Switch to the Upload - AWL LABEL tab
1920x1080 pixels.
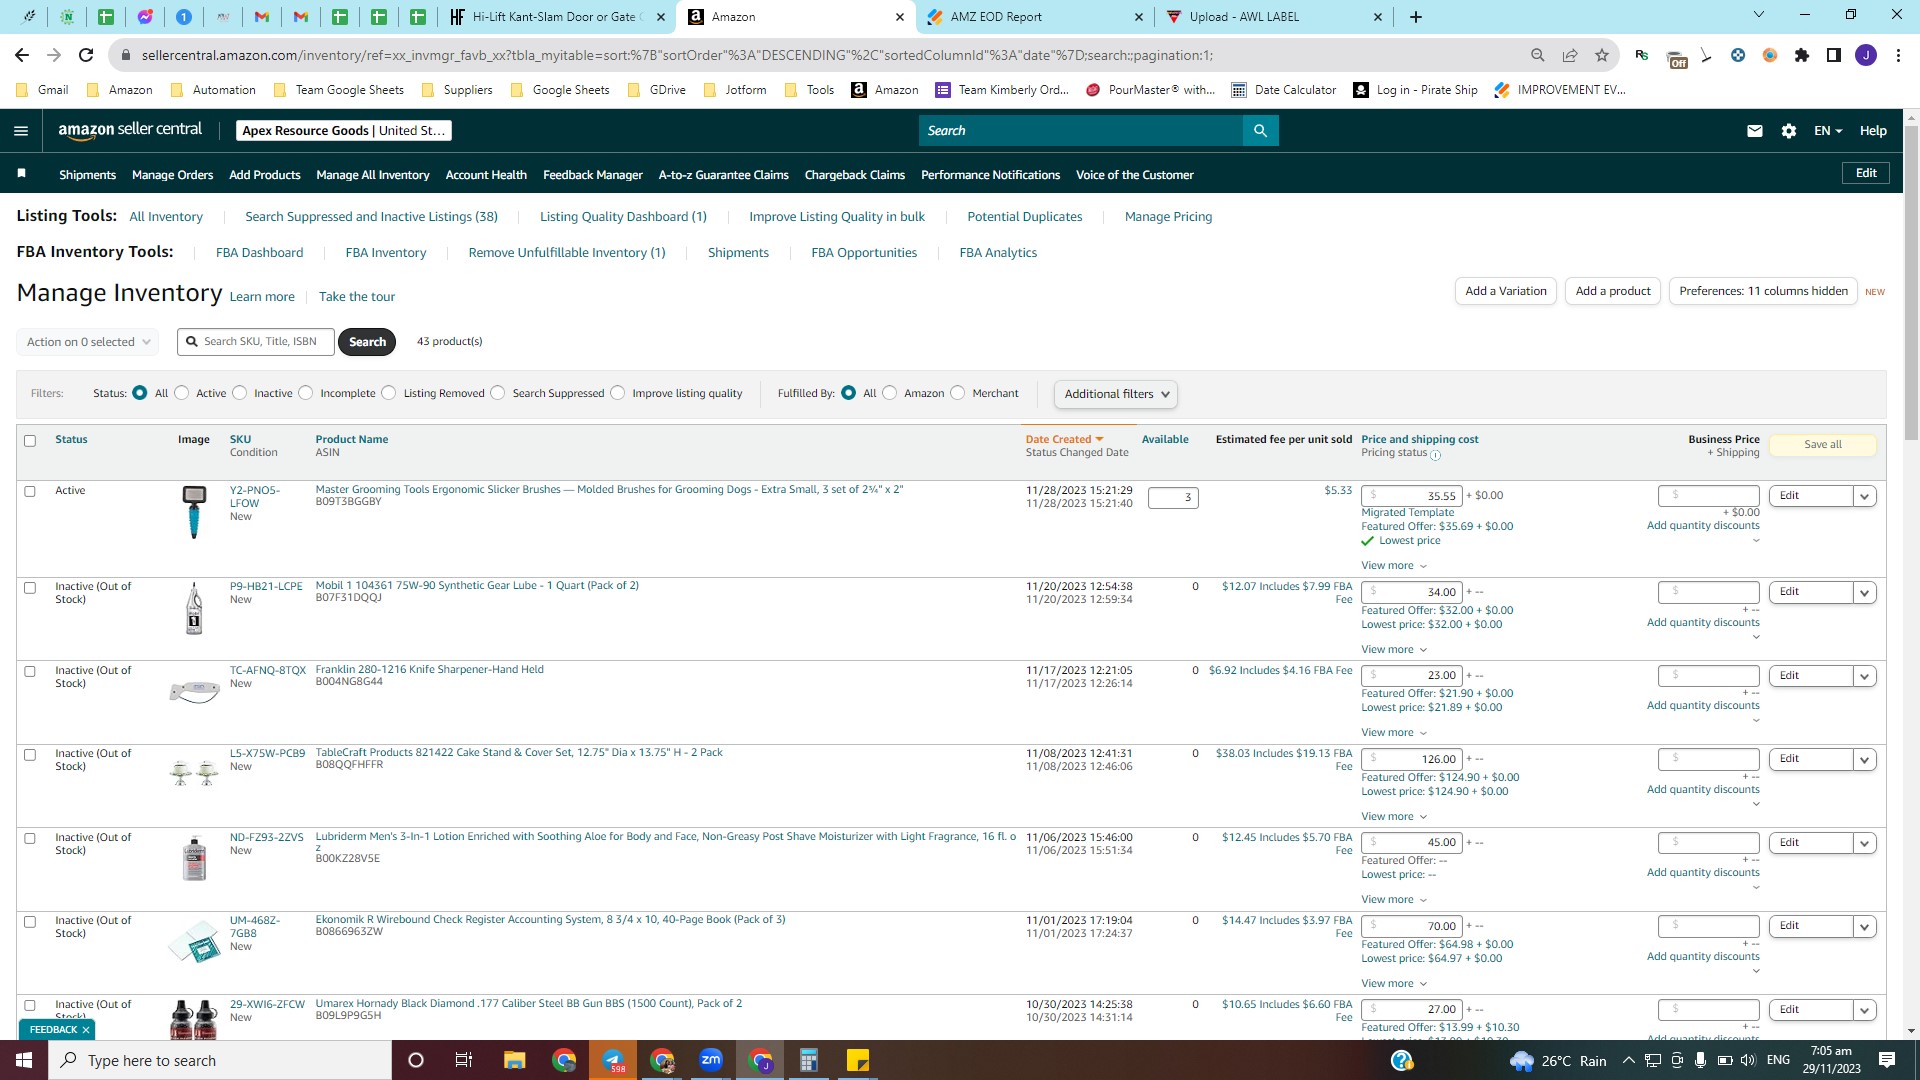click(1274, 17)
